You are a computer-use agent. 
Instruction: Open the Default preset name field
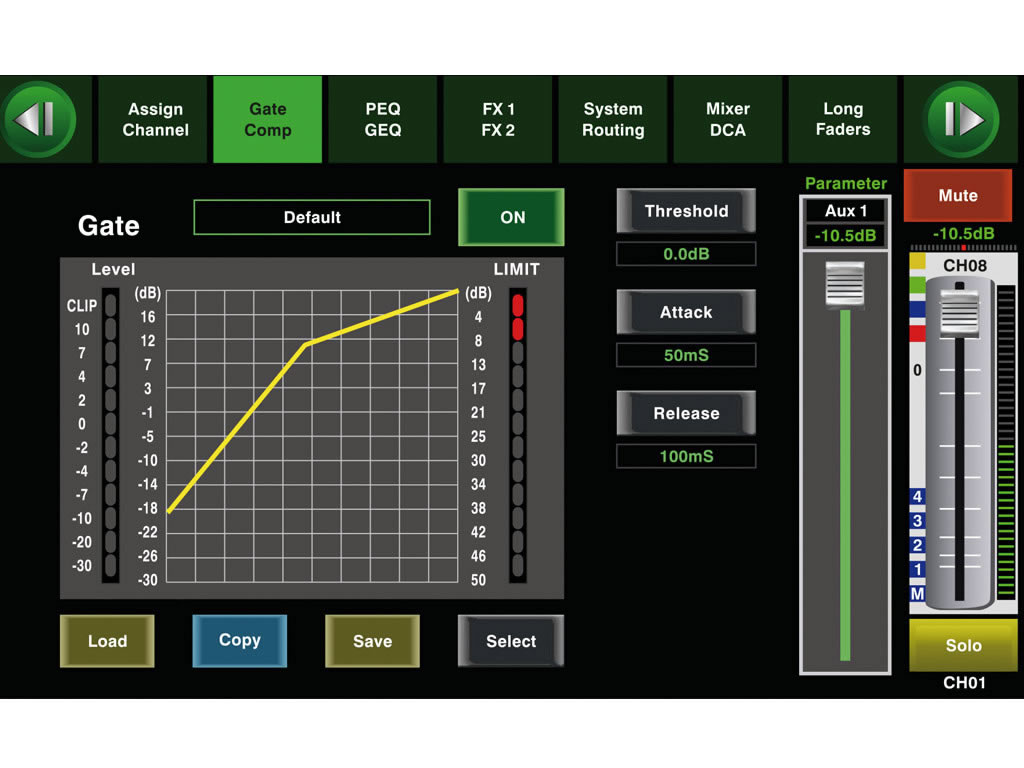click(312, 217)
